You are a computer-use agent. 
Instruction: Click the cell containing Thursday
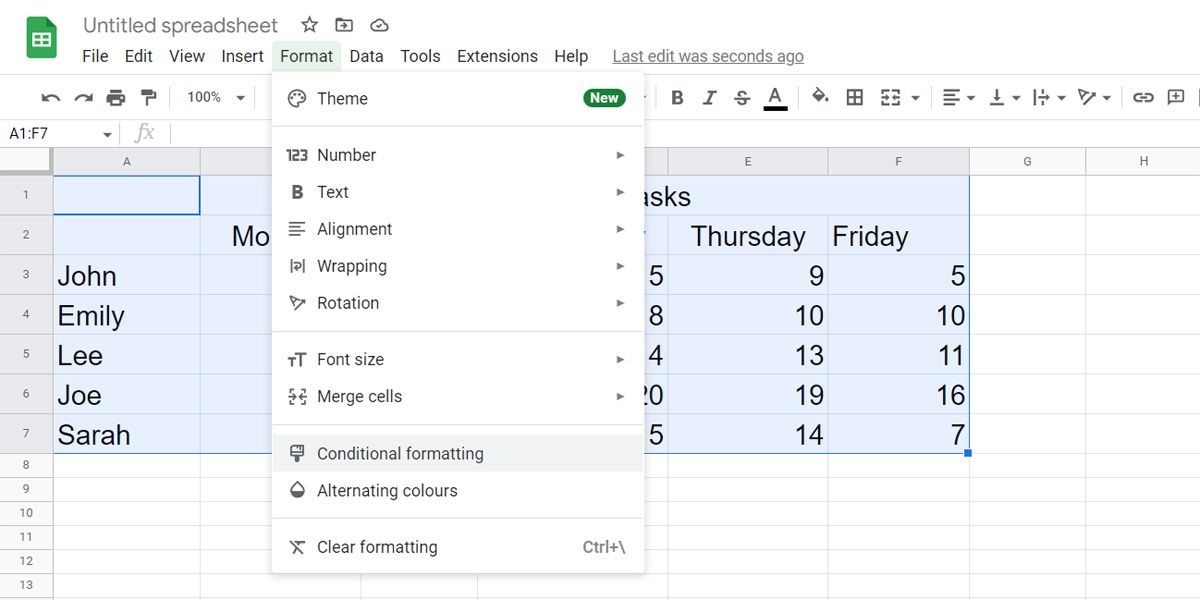[x=748, y=235]
